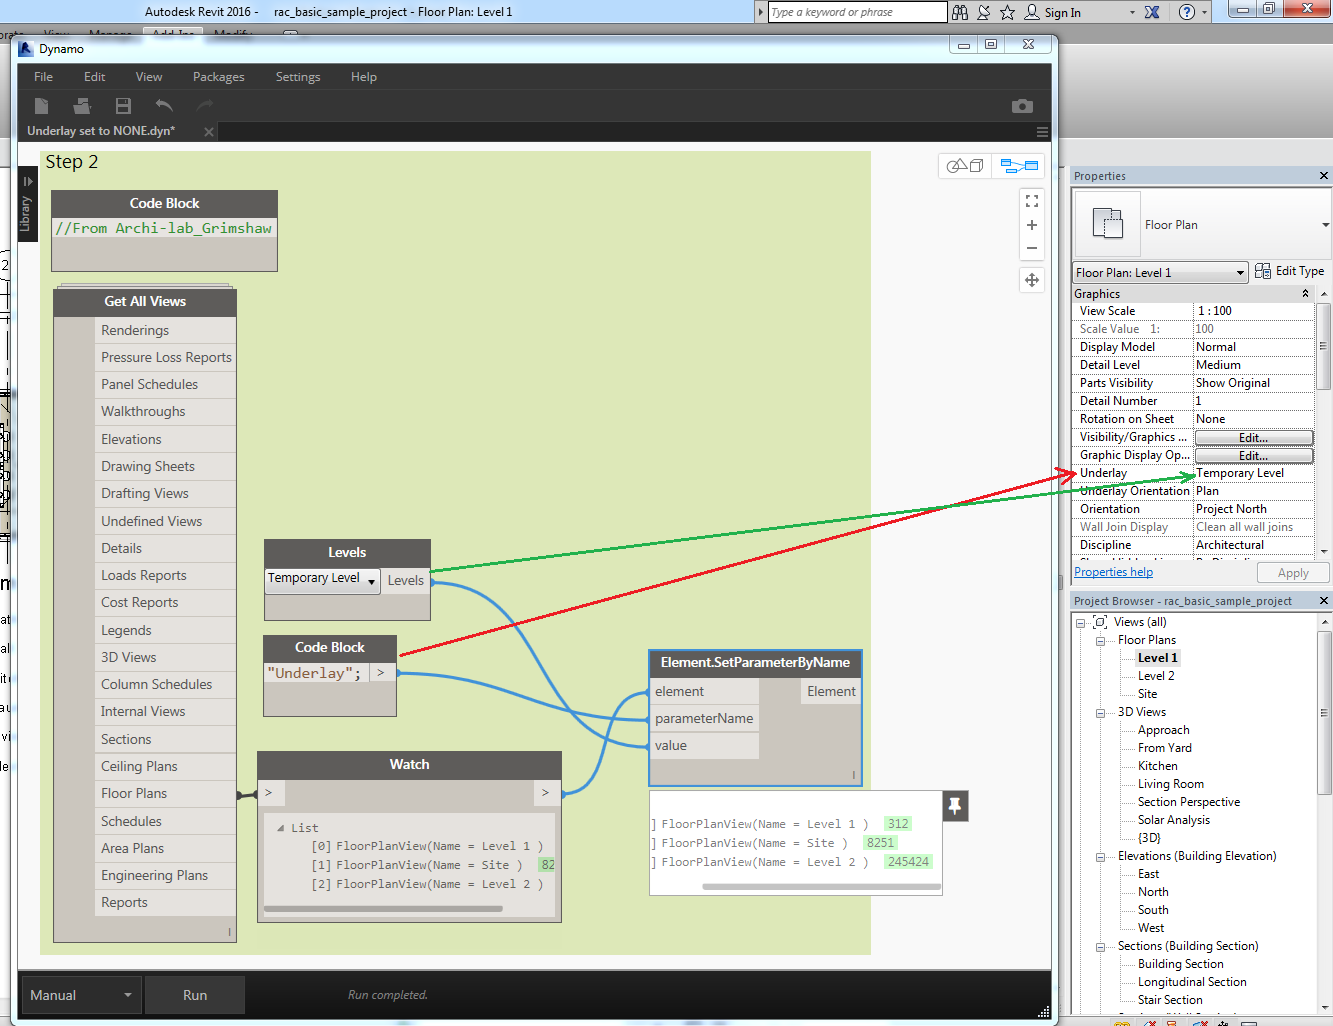Screen dimensions: 1333x1026
Task: Open the Sign In dropdown arrow
Action: pos(1132,13)
